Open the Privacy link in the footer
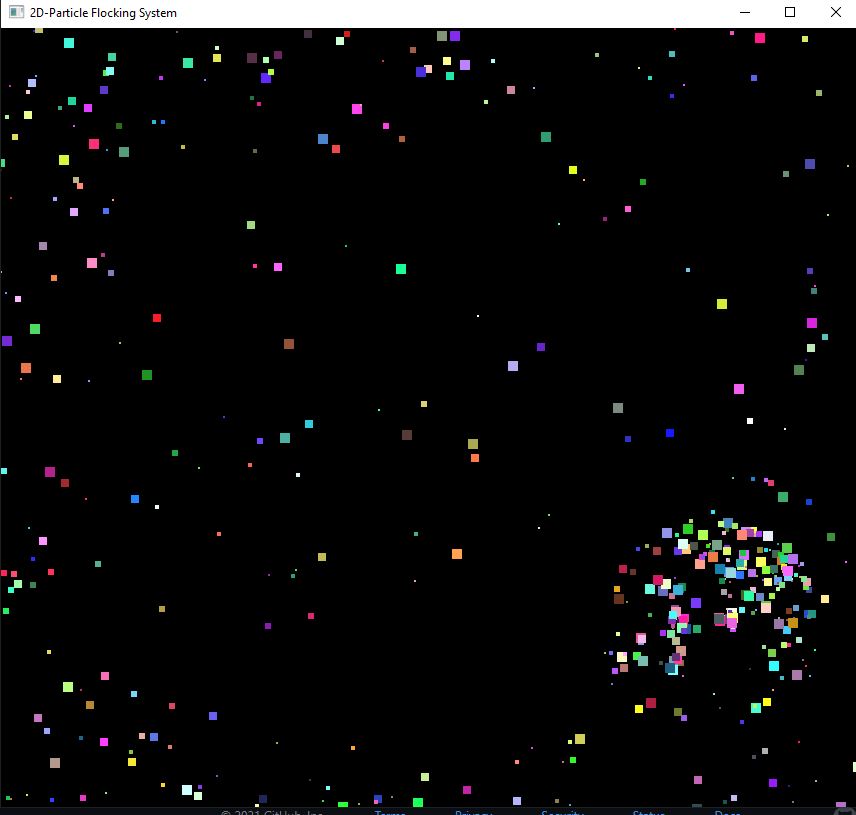 [473, 811]
